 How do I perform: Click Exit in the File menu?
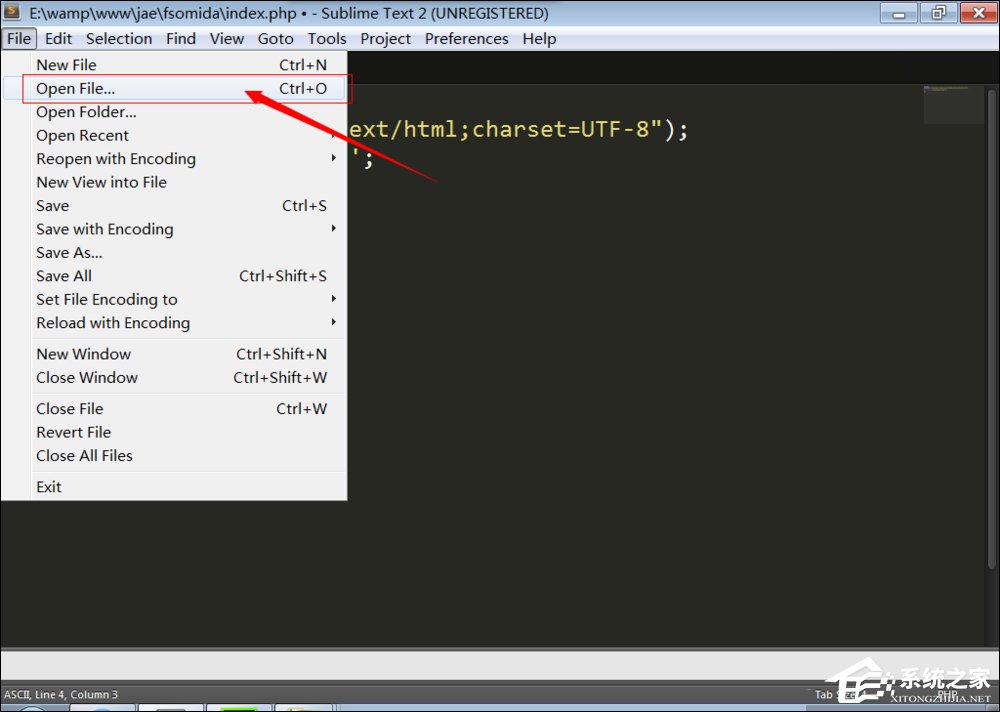[49, 487]
